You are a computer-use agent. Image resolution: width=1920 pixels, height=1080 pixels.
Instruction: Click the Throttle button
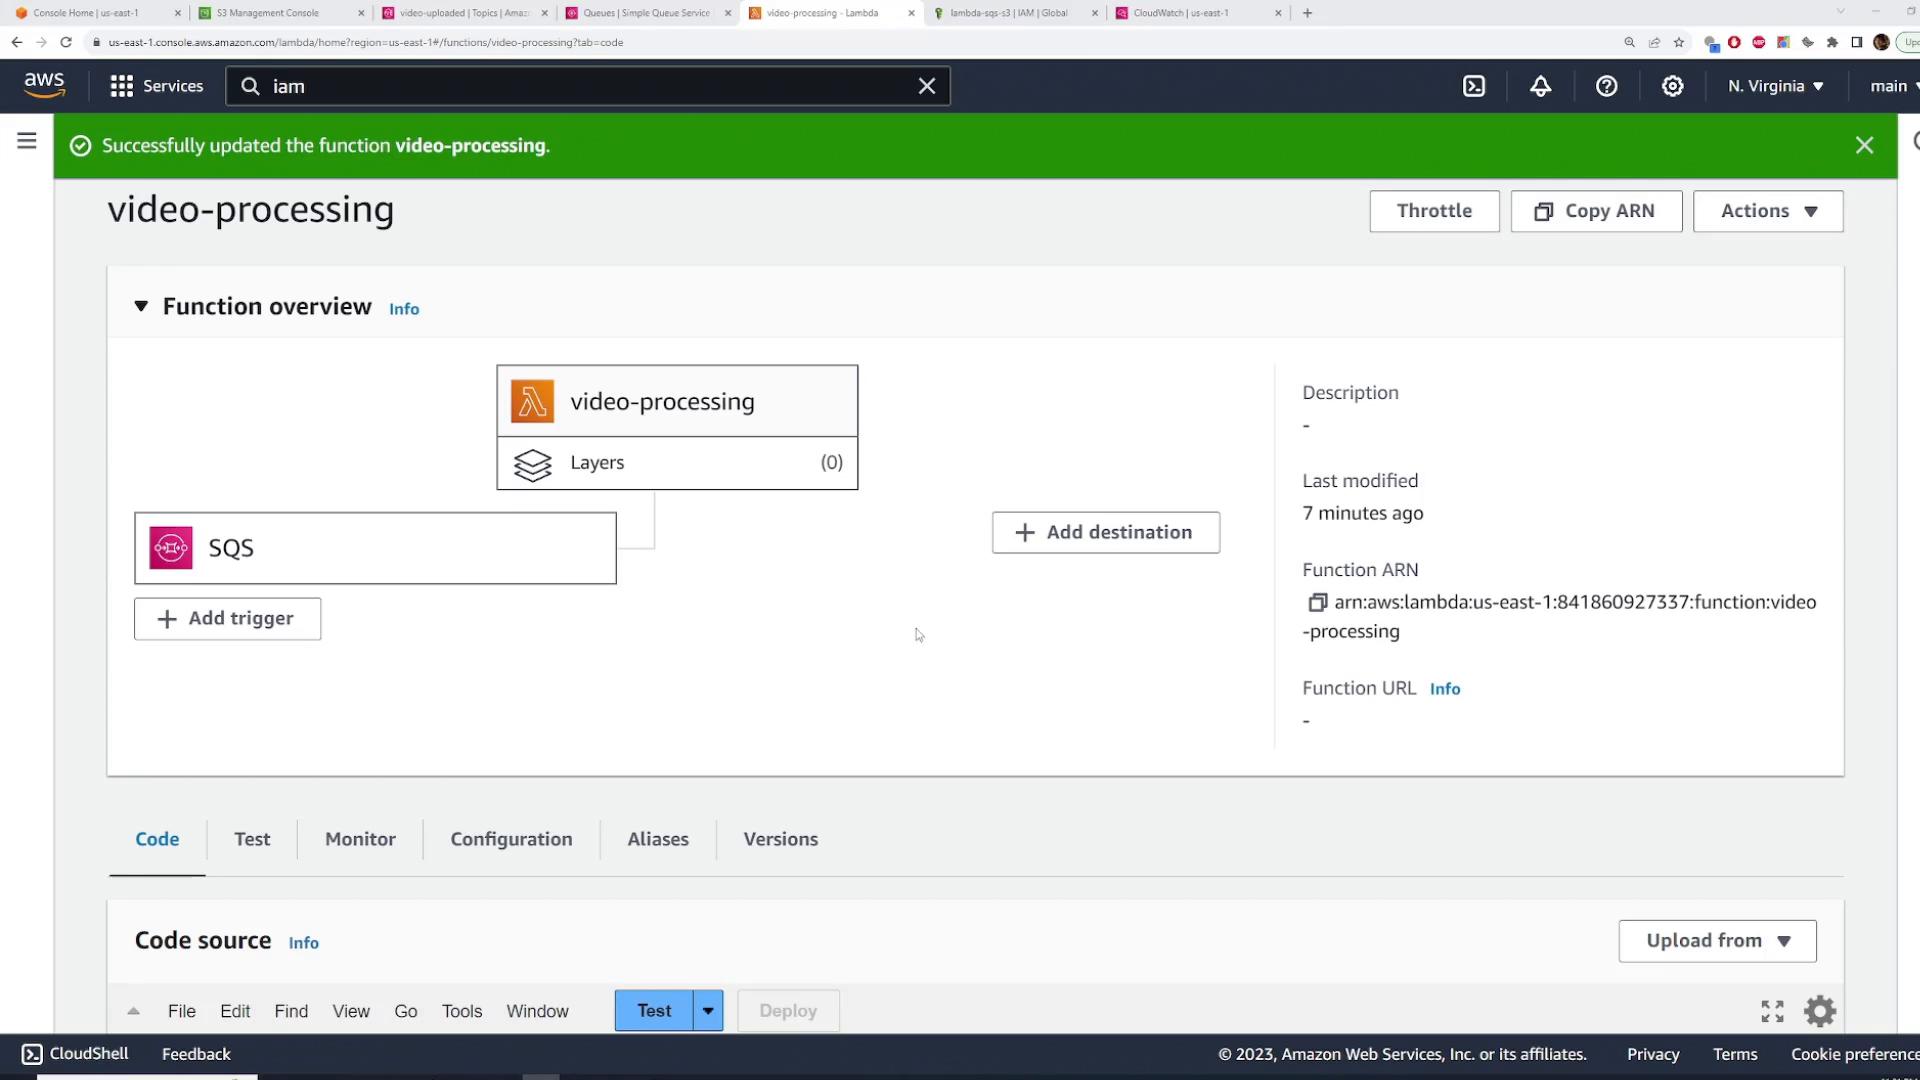[1434, 211]
